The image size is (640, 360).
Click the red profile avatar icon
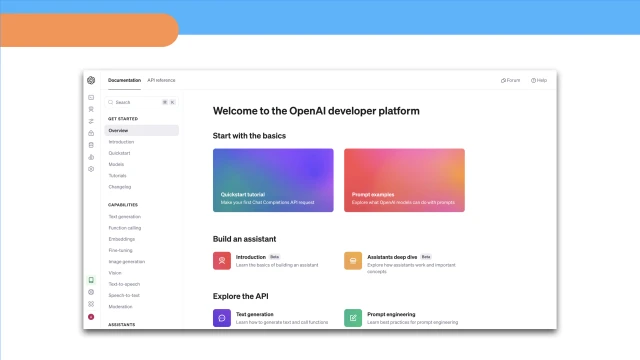[x=91, y=317]
